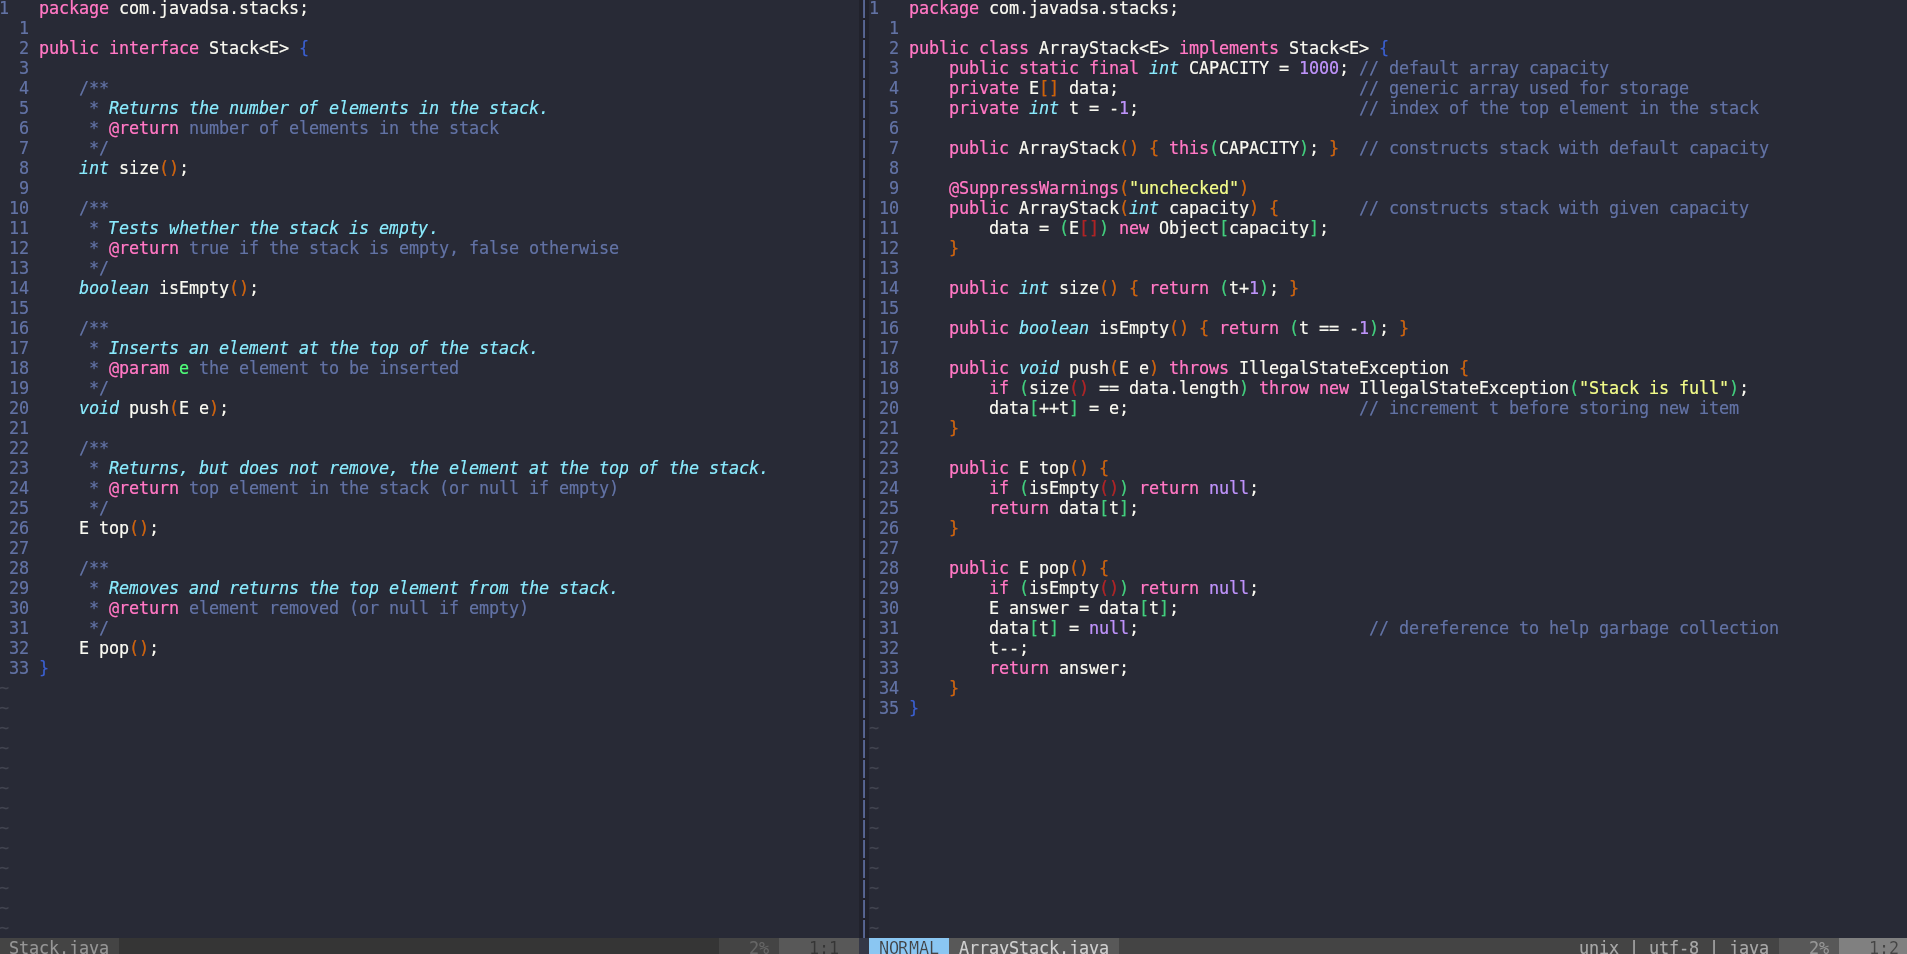Click 'constructs stack with default capacity' comment
The image size is (1907, 954).
coord(1564,148)
